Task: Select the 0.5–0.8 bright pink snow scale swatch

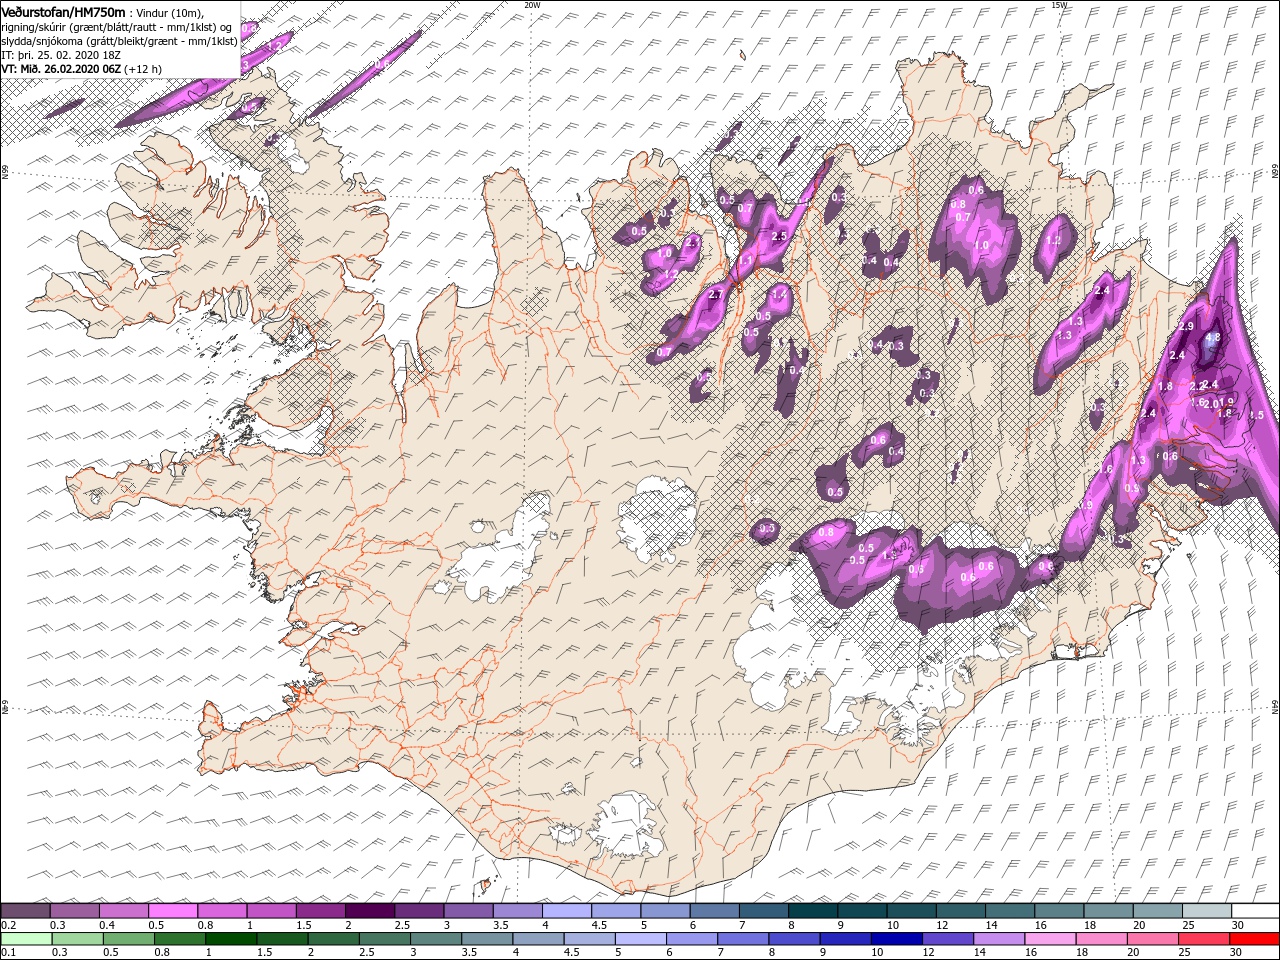Action: pyautogui.click(x=173, y=910)
